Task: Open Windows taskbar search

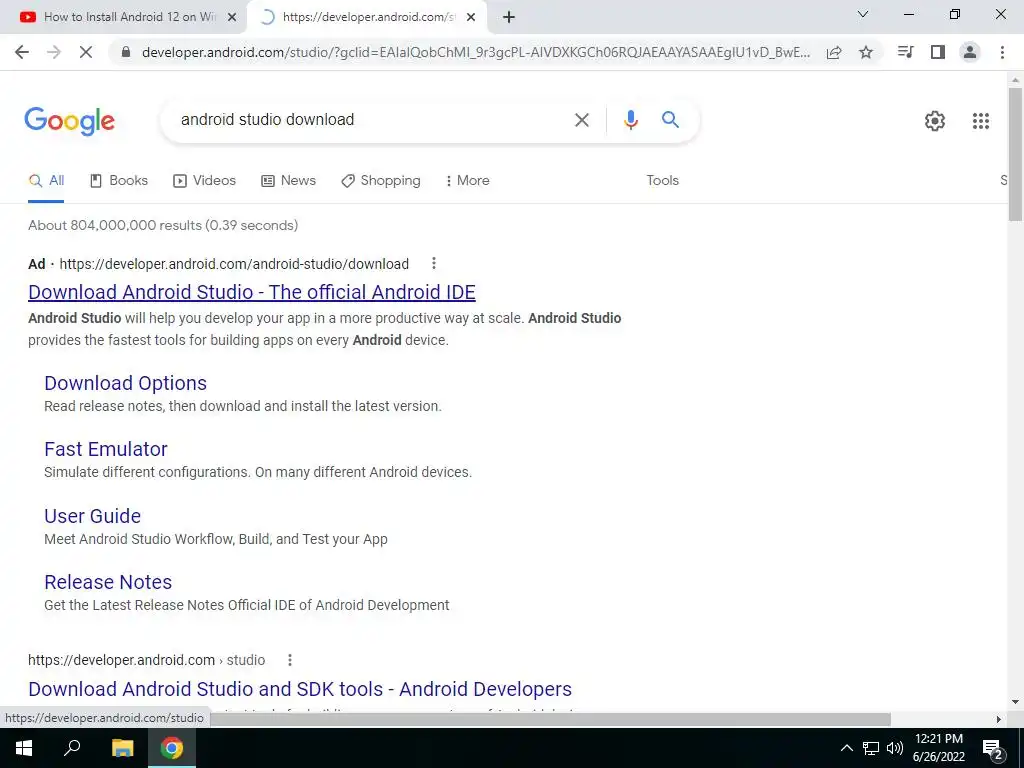Action: tap(72, 747)
